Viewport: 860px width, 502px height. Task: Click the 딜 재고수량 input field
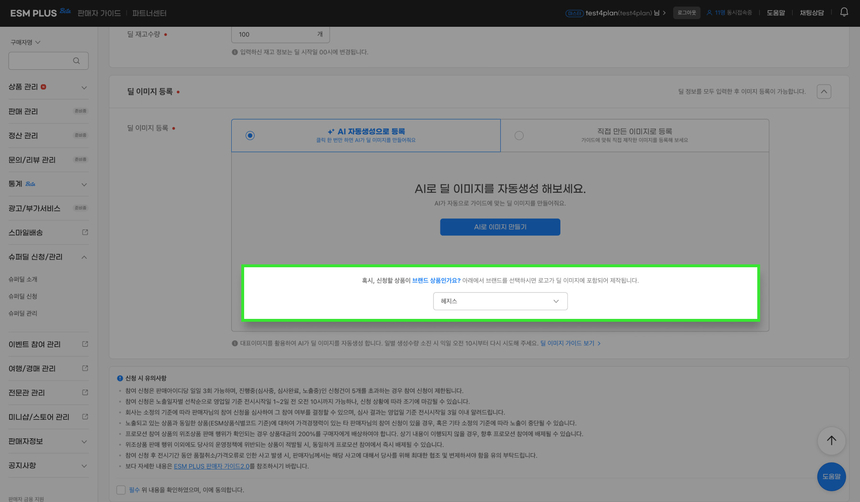click(280, 34)
